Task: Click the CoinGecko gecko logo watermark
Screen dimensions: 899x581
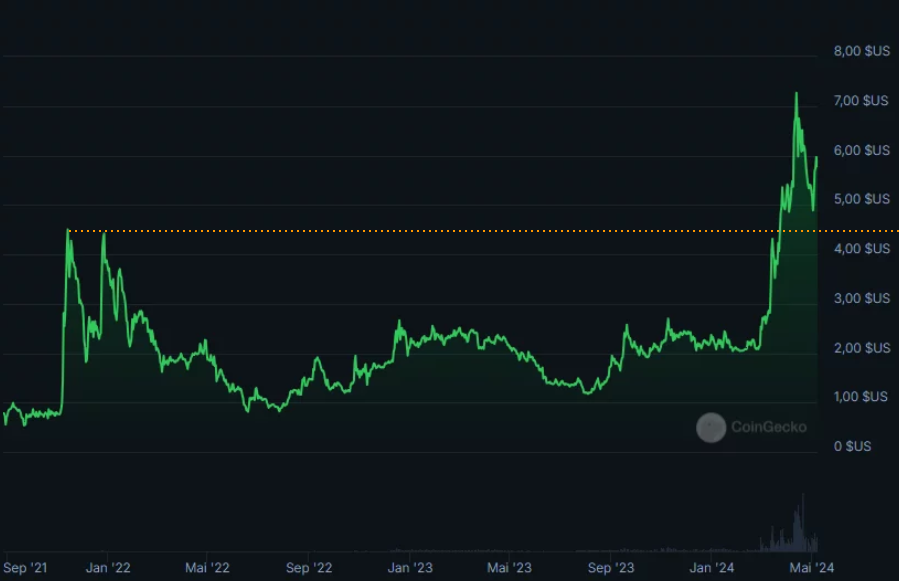Action: click(x=711, y=427)
